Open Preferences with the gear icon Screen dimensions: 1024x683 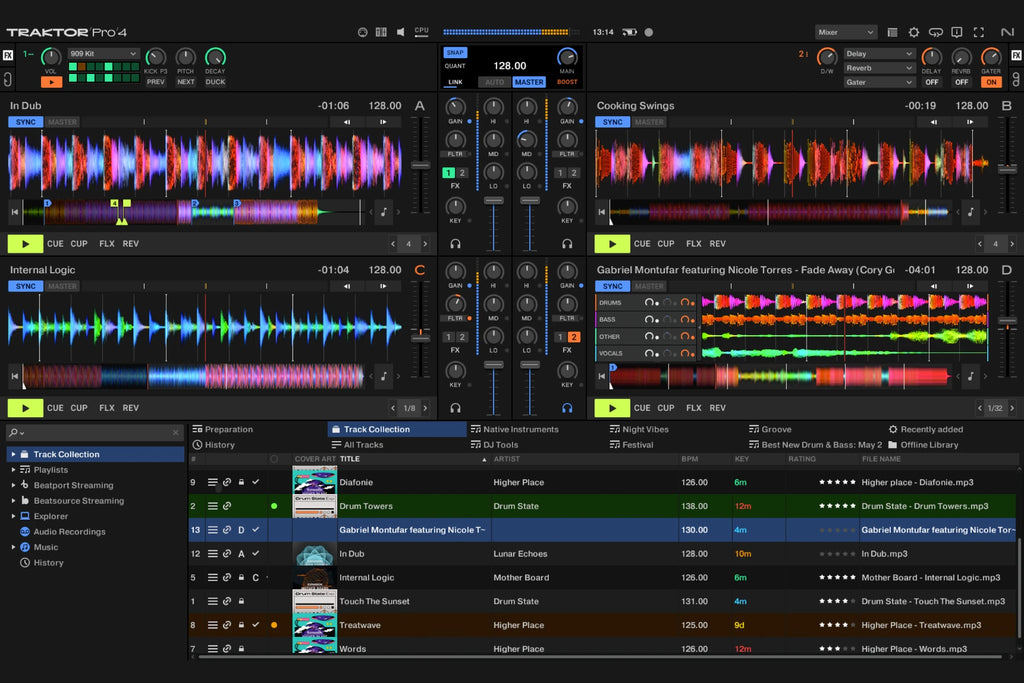tap(913, 32)
